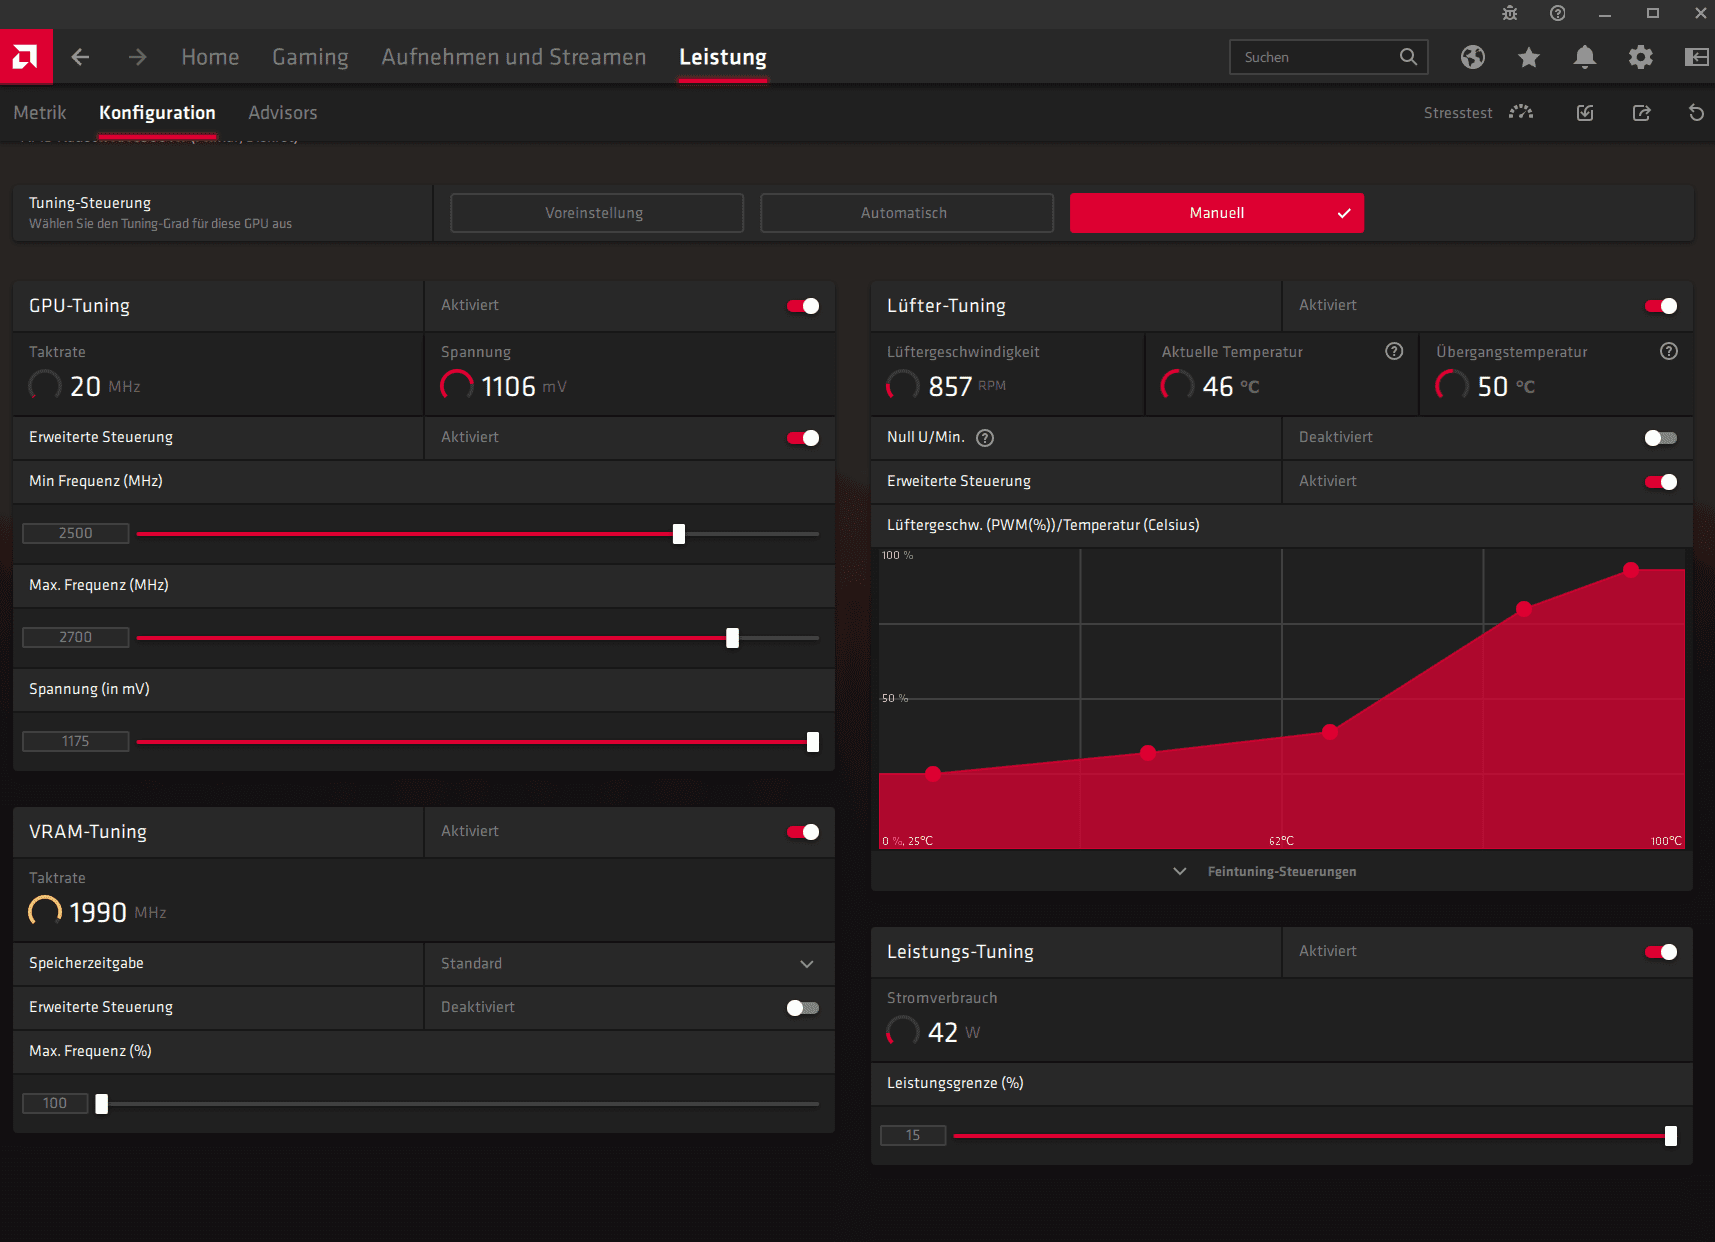
Task: Show help for Null U/Min.
Action: (985, 437)
